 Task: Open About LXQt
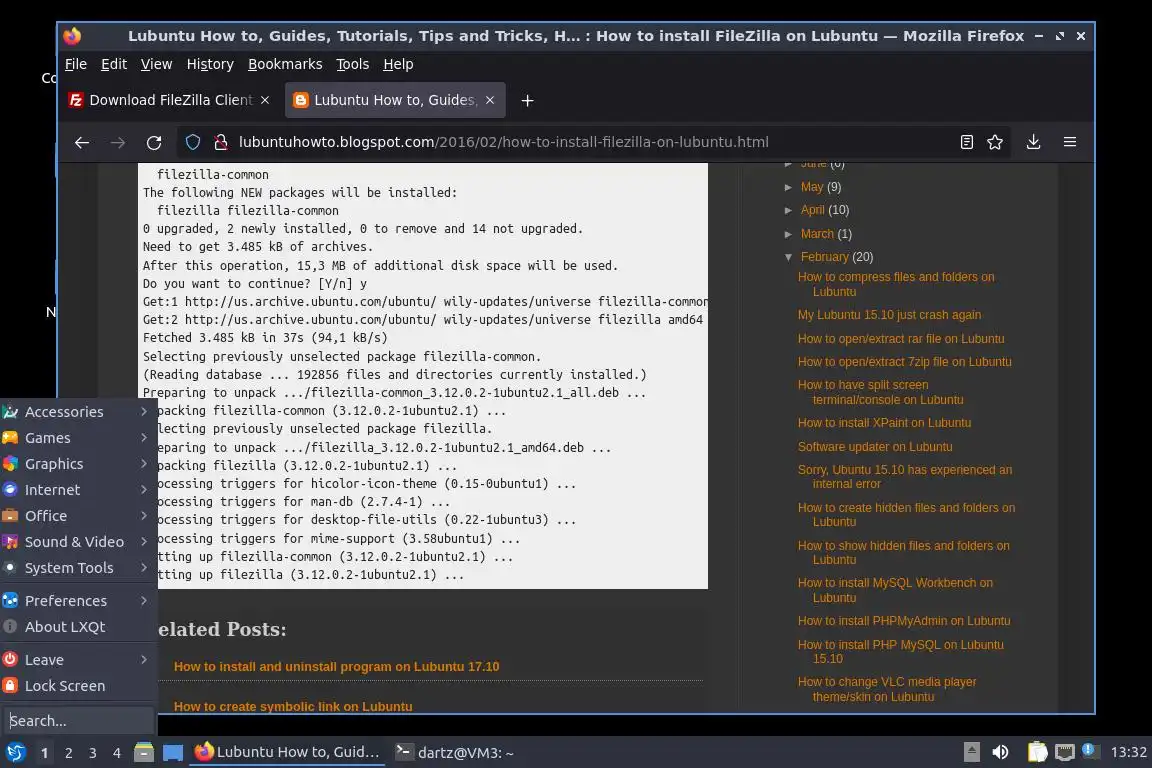(x=79, y=627)
